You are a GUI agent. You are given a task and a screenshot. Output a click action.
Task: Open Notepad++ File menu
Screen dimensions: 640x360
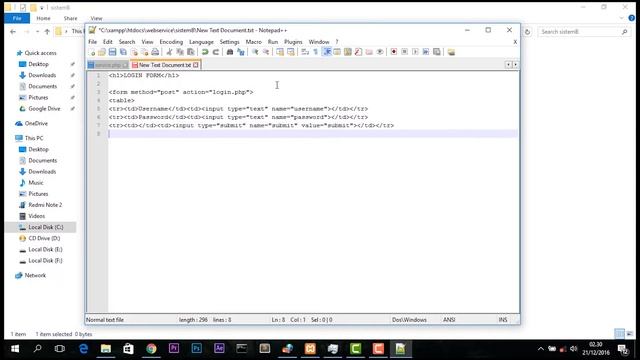pos(93,42)
